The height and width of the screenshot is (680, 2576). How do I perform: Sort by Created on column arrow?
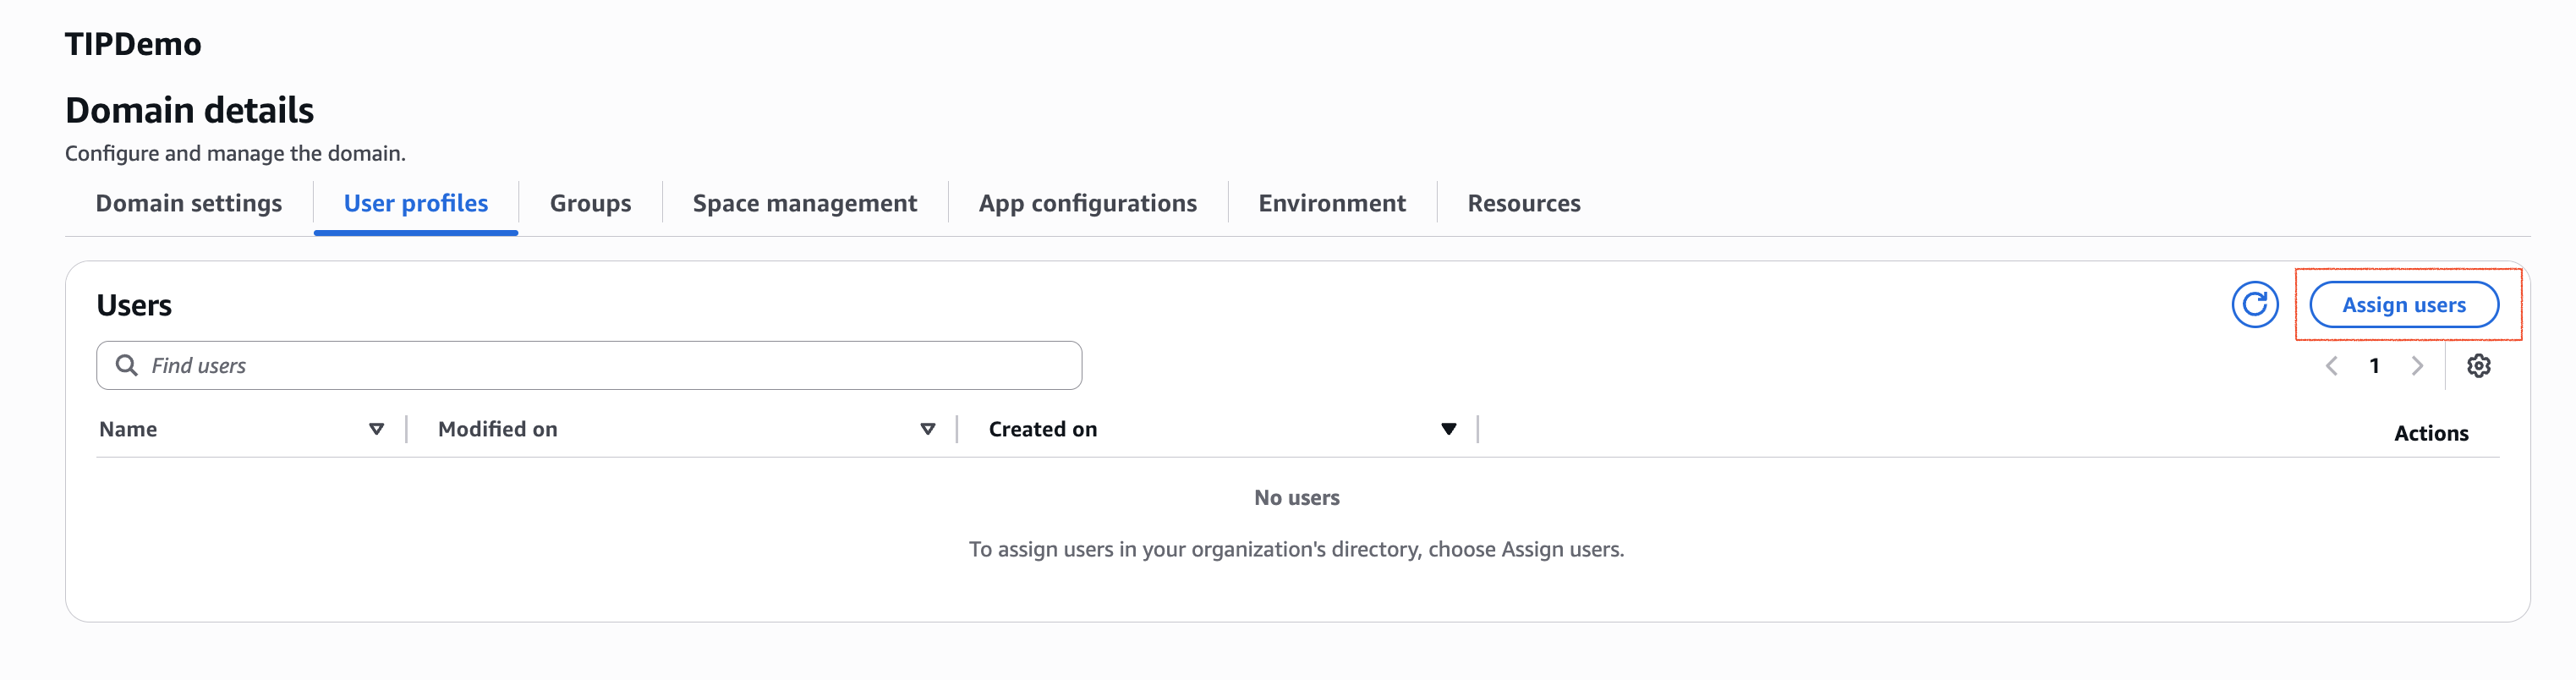(x=1448, y=429)
